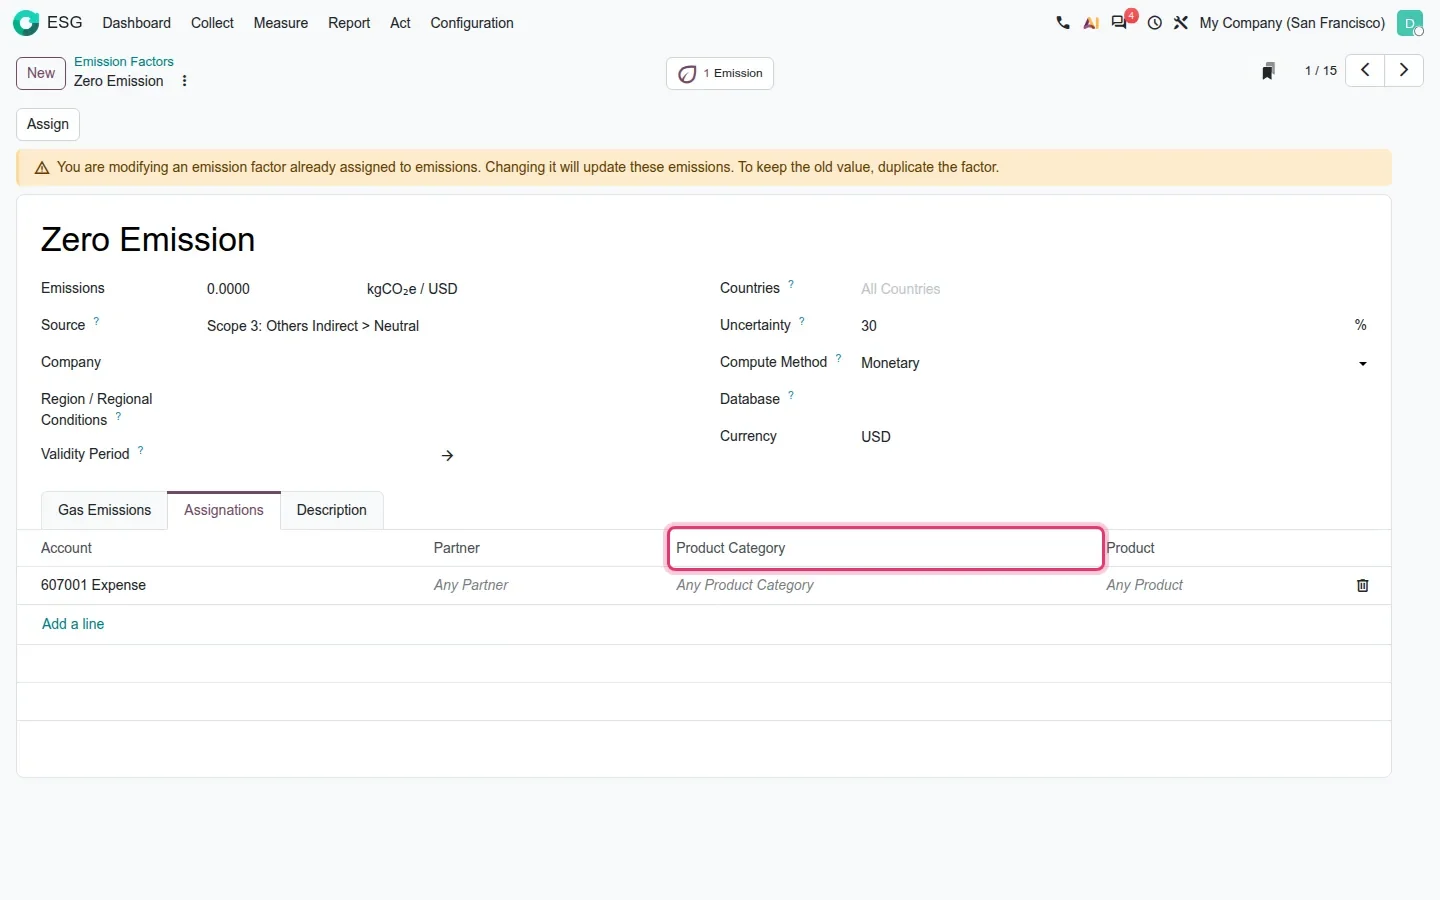
Task: Follow the Emission Factors breadcrumb link
Action: click(124, 61)
